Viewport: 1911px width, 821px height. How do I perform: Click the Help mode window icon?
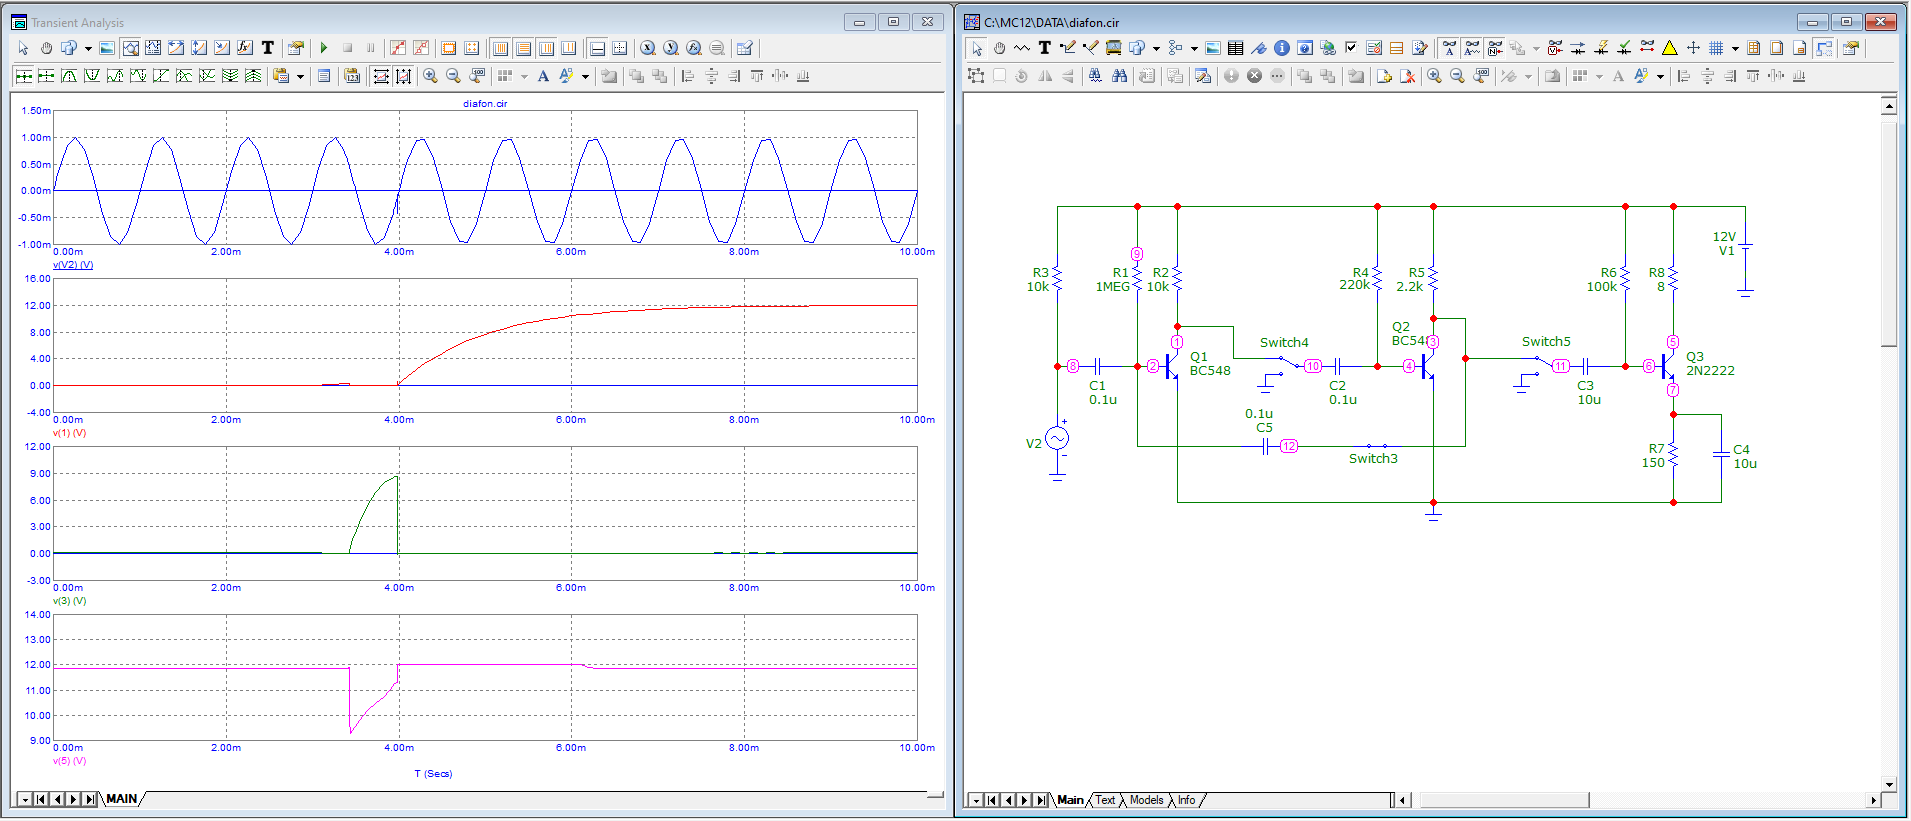(1304, 48)
